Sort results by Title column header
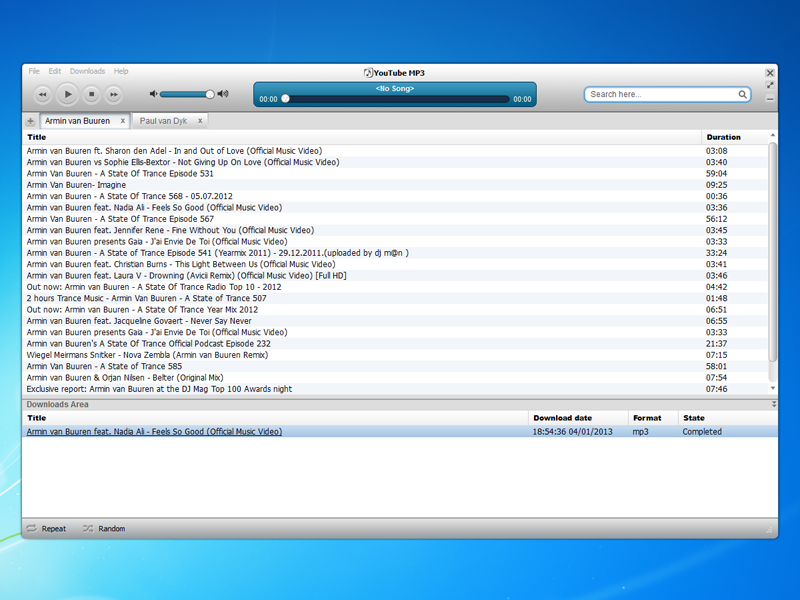Image resolution: width=800 pixels, height=600 pixels. [x=362, y=137]
